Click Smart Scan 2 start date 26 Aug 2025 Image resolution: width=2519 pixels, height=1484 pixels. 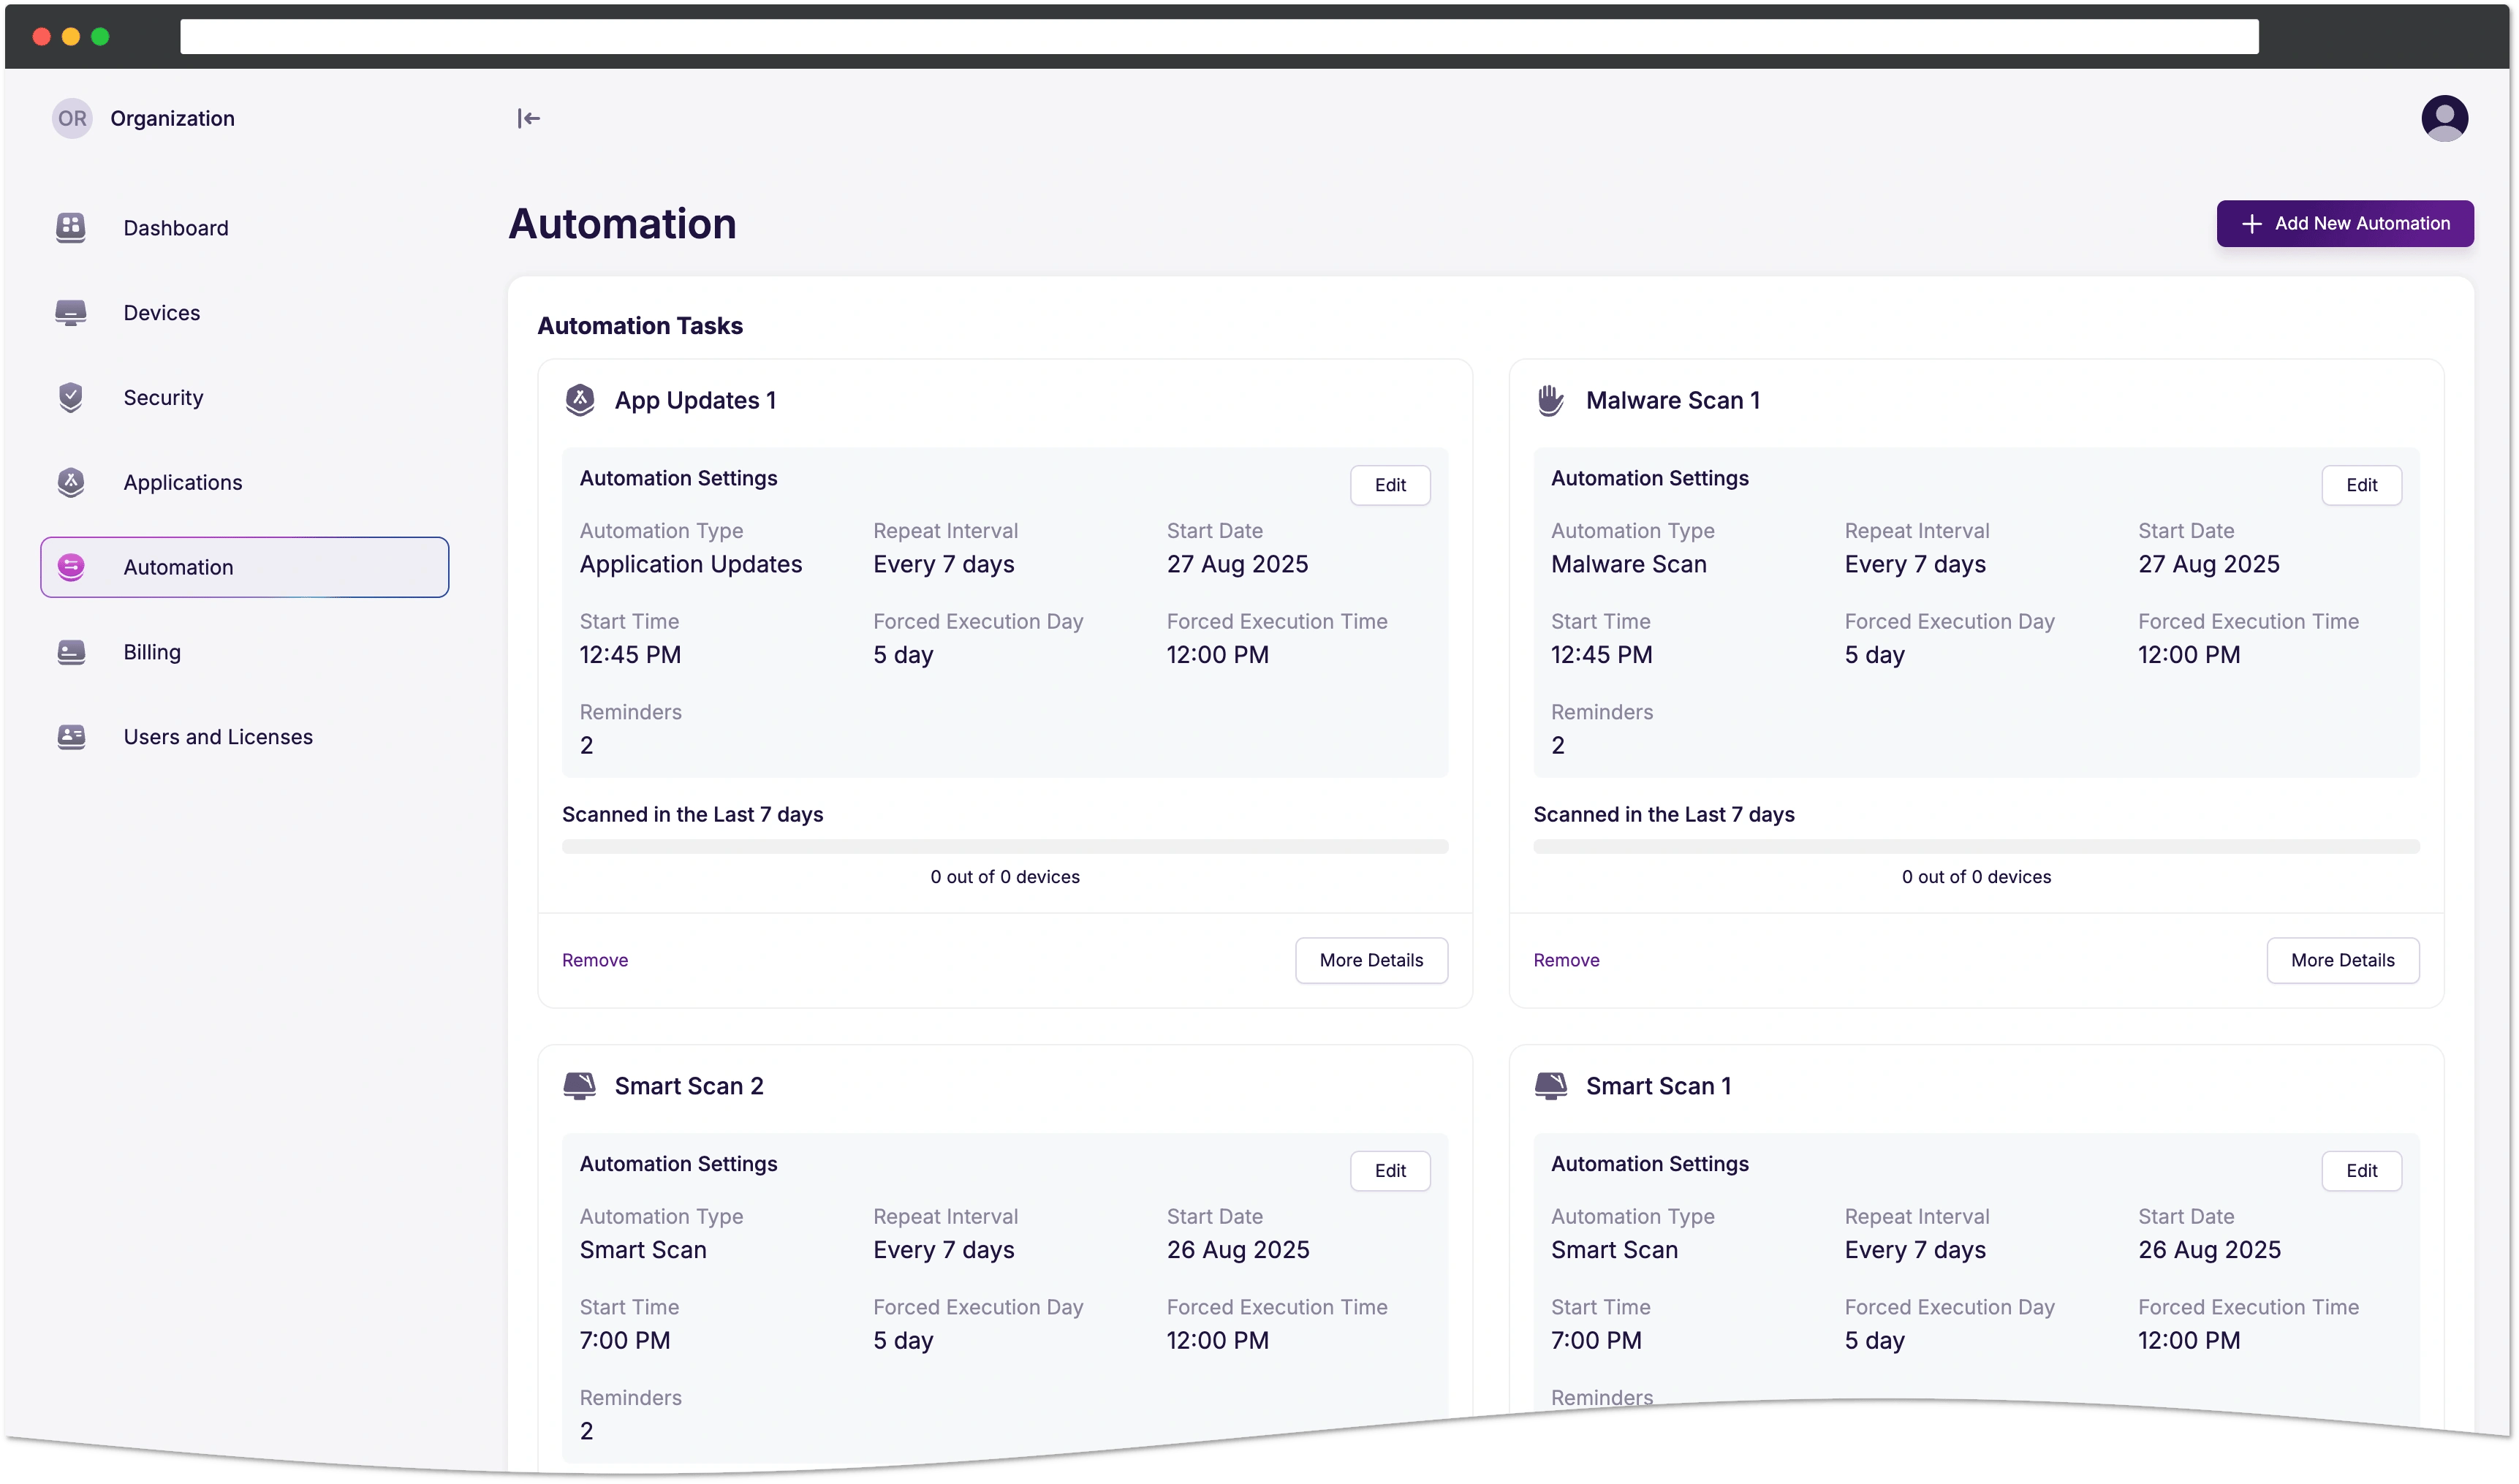tap(1238, 1250)
